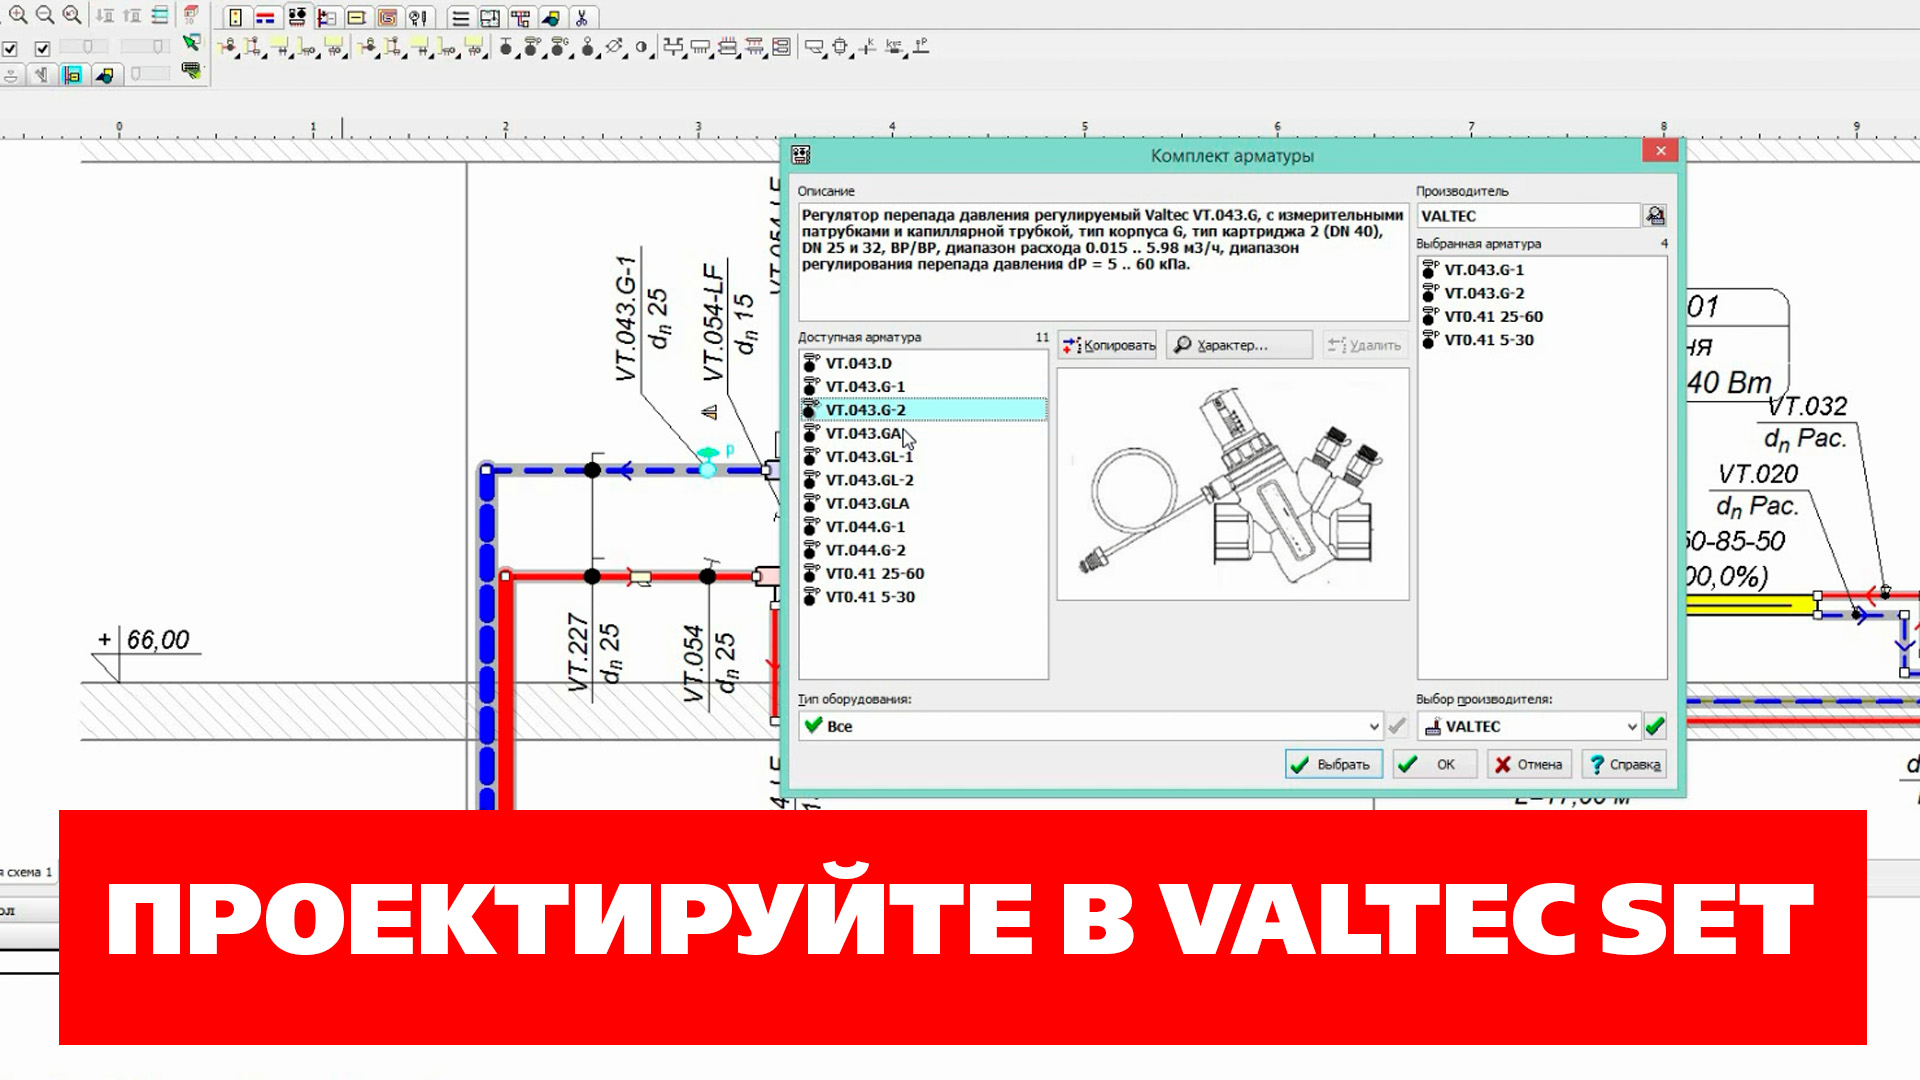1920x1080 pixels.
Task: Expand the Выбор производителя VALTEC dropdown
Action: coord(1631,726)
